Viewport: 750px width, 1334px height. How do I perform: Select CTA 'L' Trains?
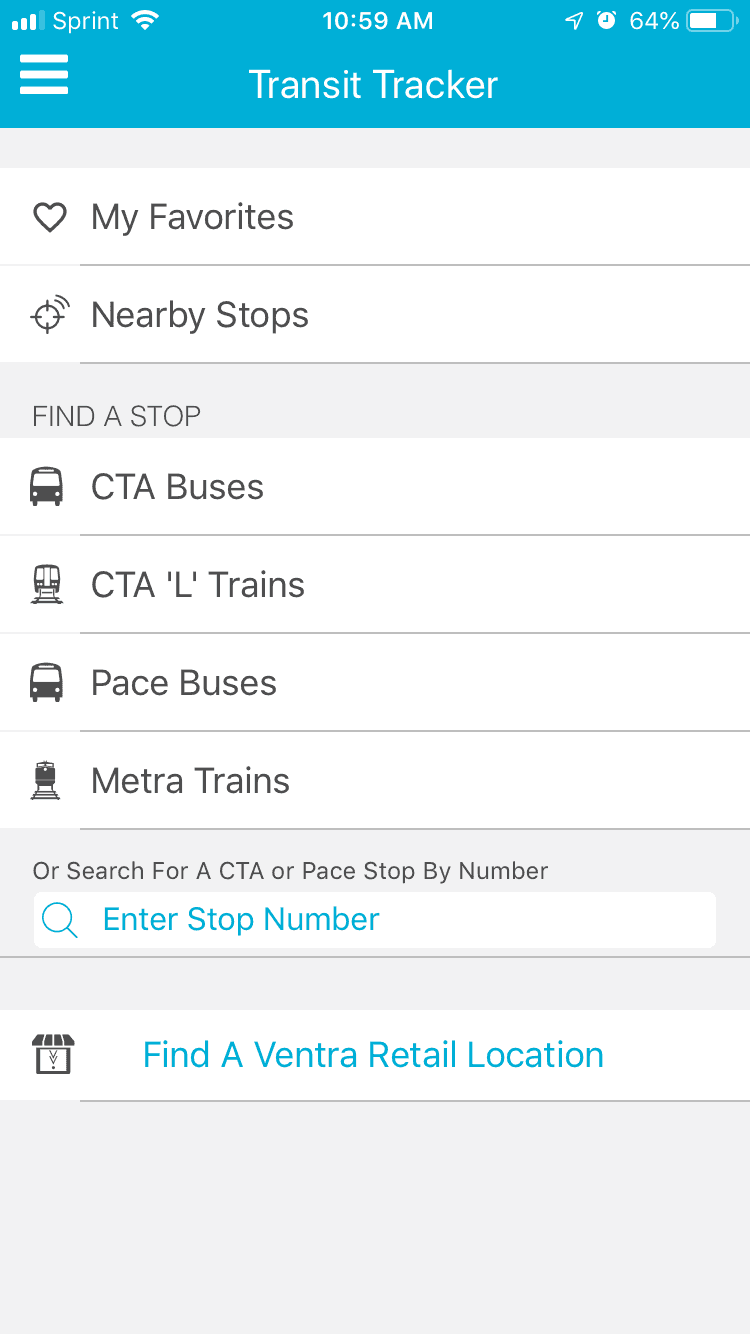pos(198,585)
